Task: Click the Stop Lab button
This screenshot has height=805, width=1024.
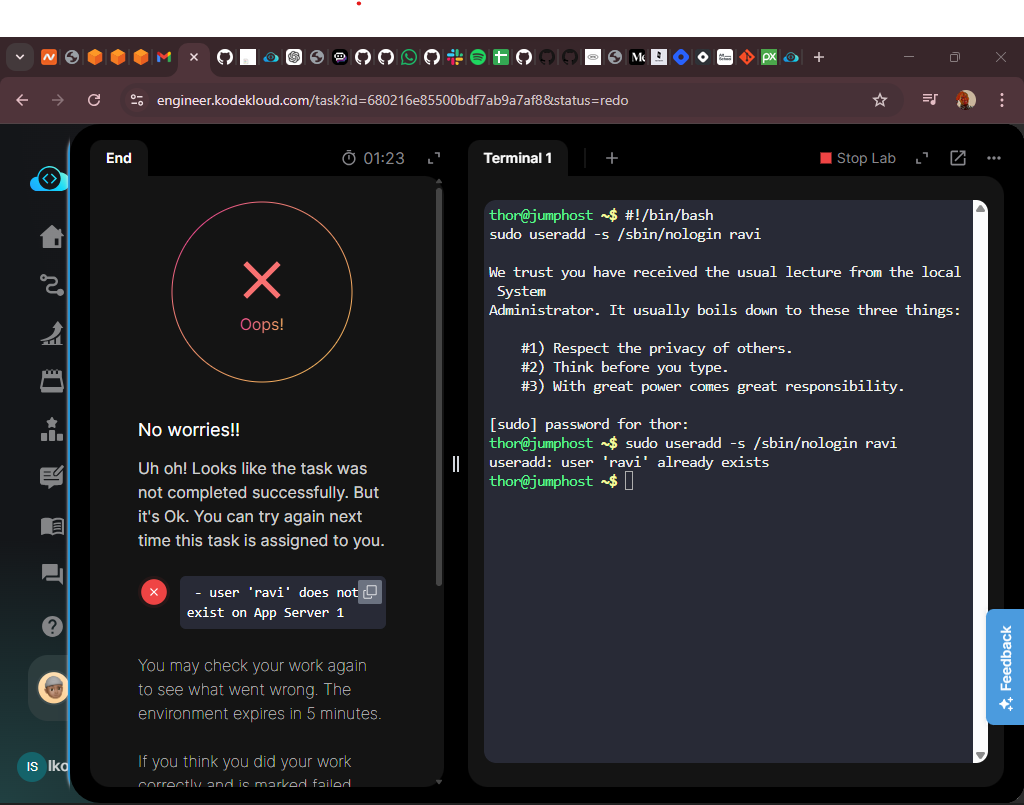Action: (857, 158)
